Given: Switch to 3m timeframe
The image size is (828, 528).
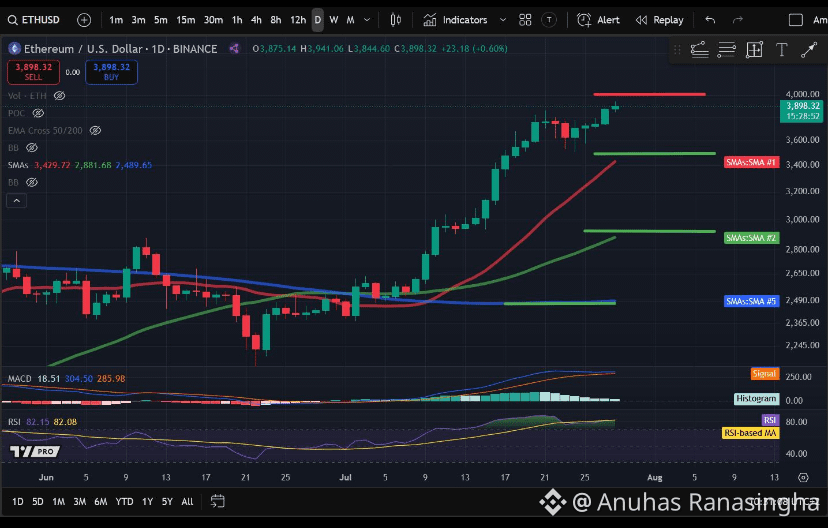Looking at the screenshot, I should 138,20.
